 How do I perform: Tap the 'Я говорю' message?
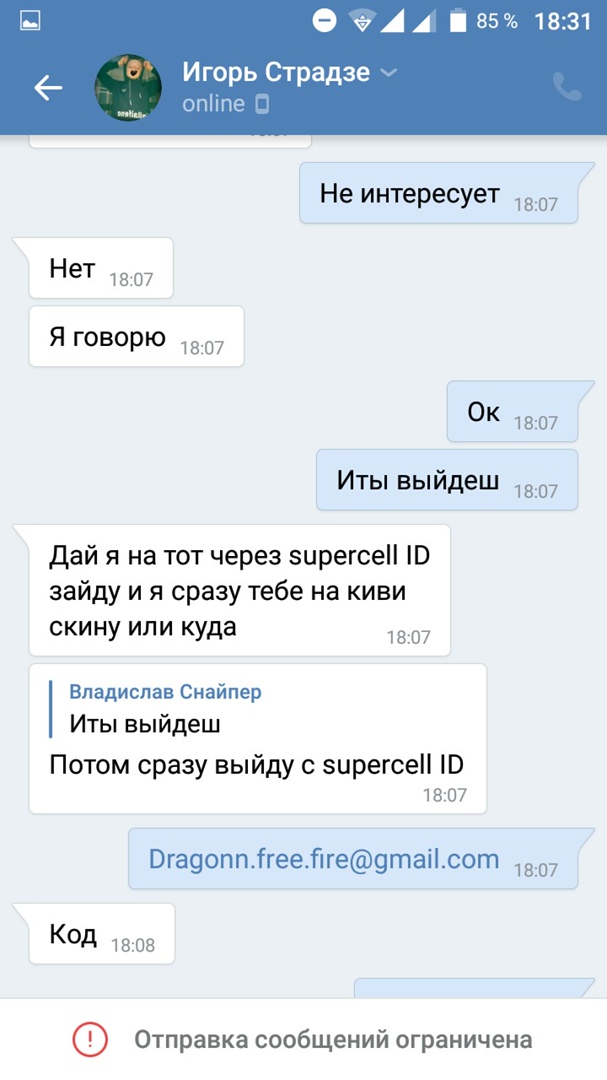coord(136,337)
